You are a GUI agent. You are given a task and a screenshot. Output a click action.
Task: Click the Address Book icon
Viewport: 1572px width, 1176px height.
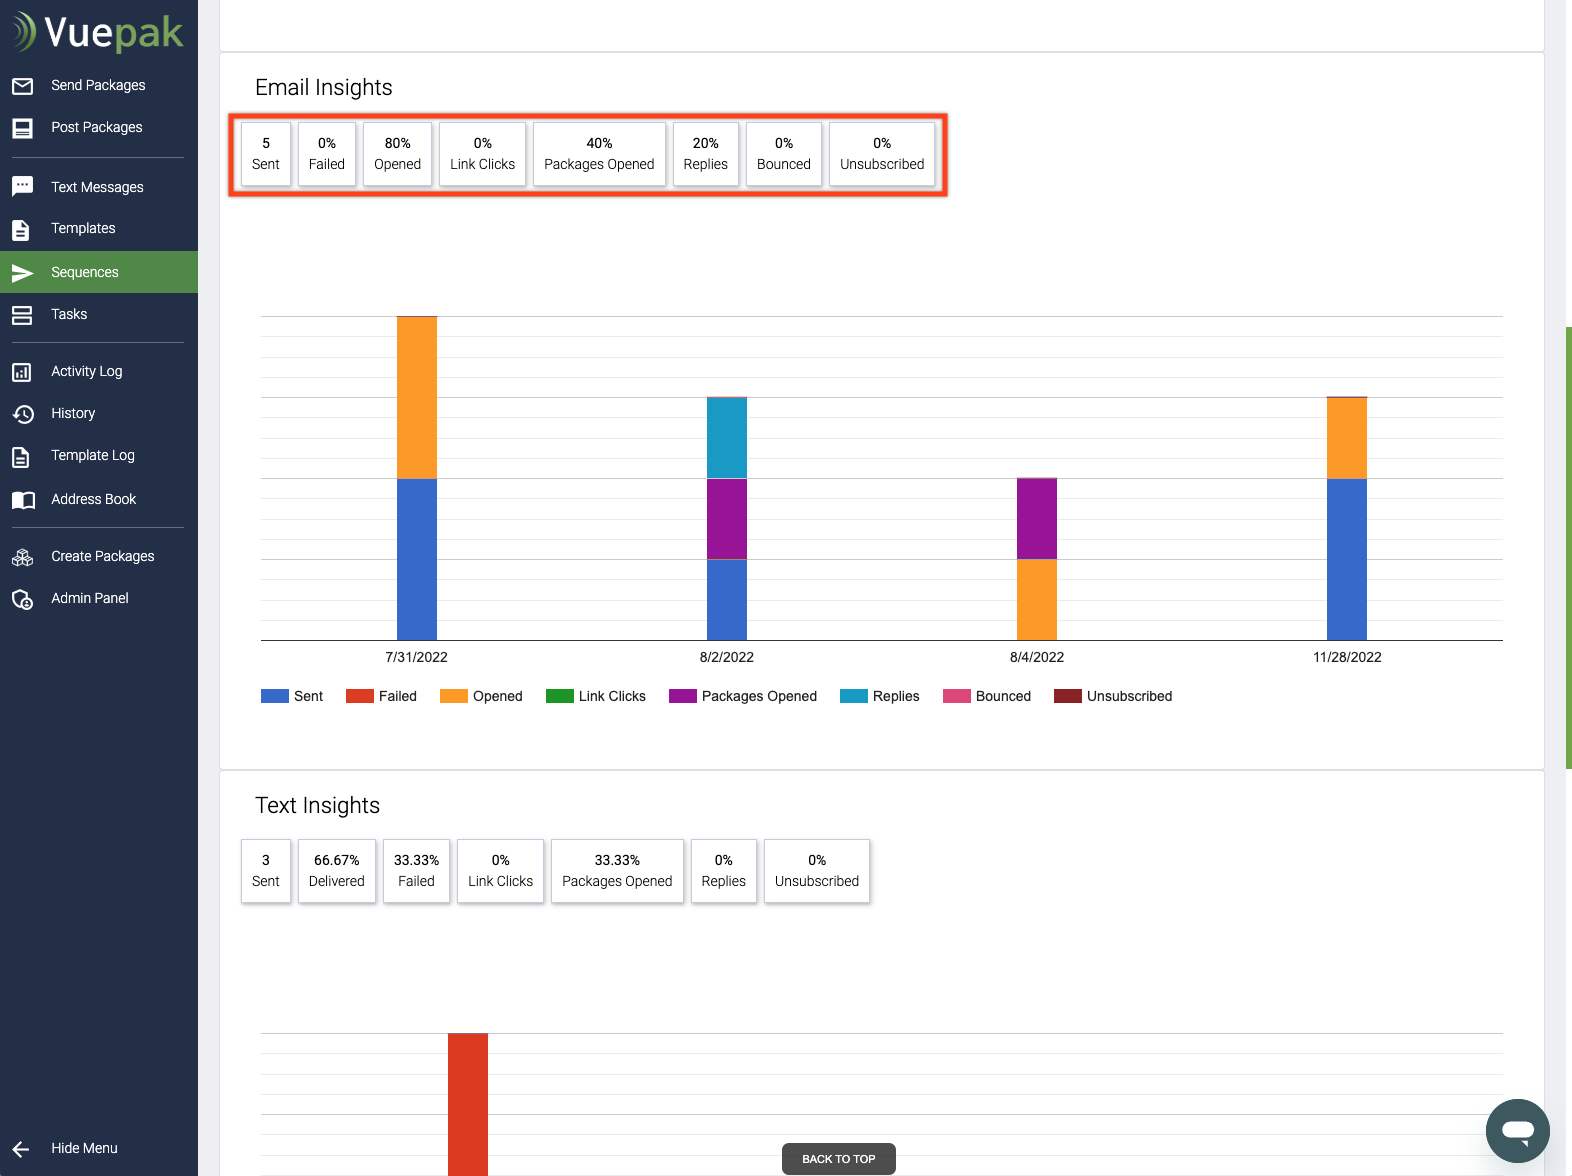[23, 500]
